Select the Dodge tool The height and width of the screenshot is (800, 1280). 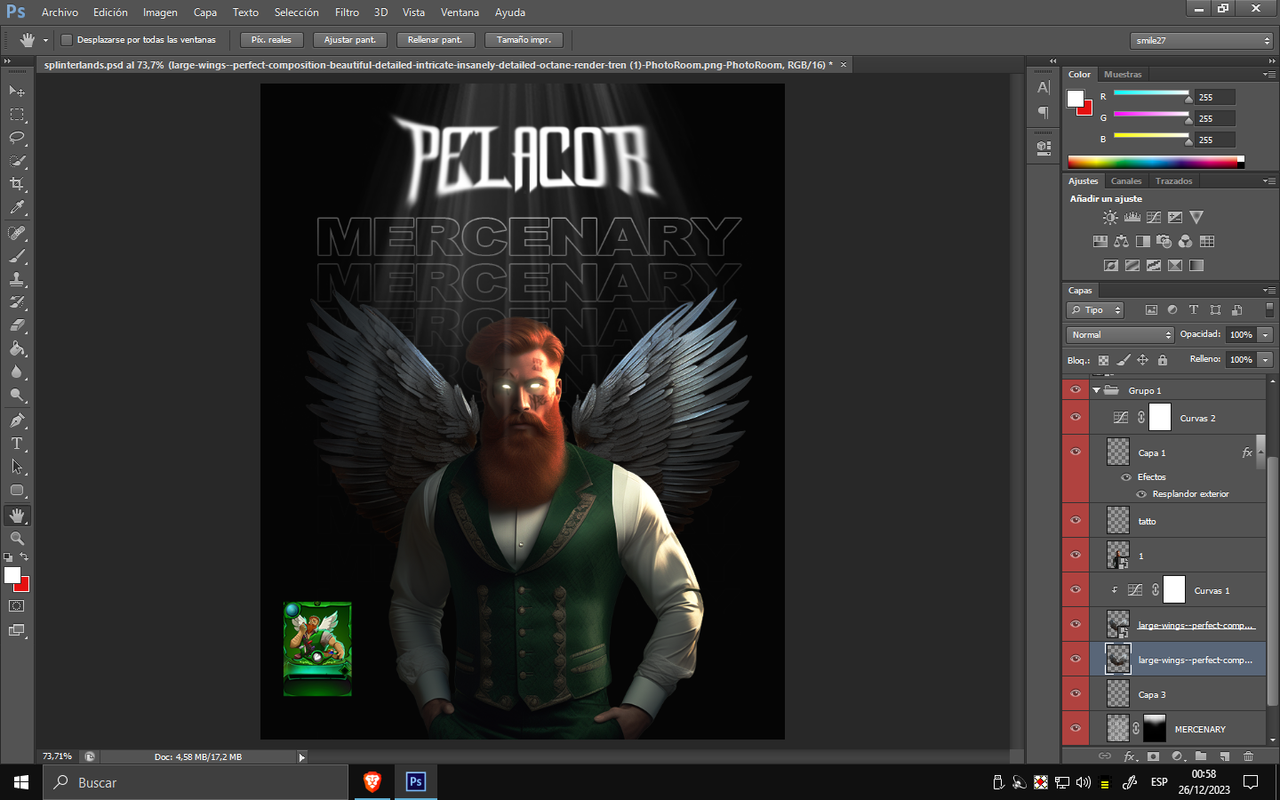[17, 396]
